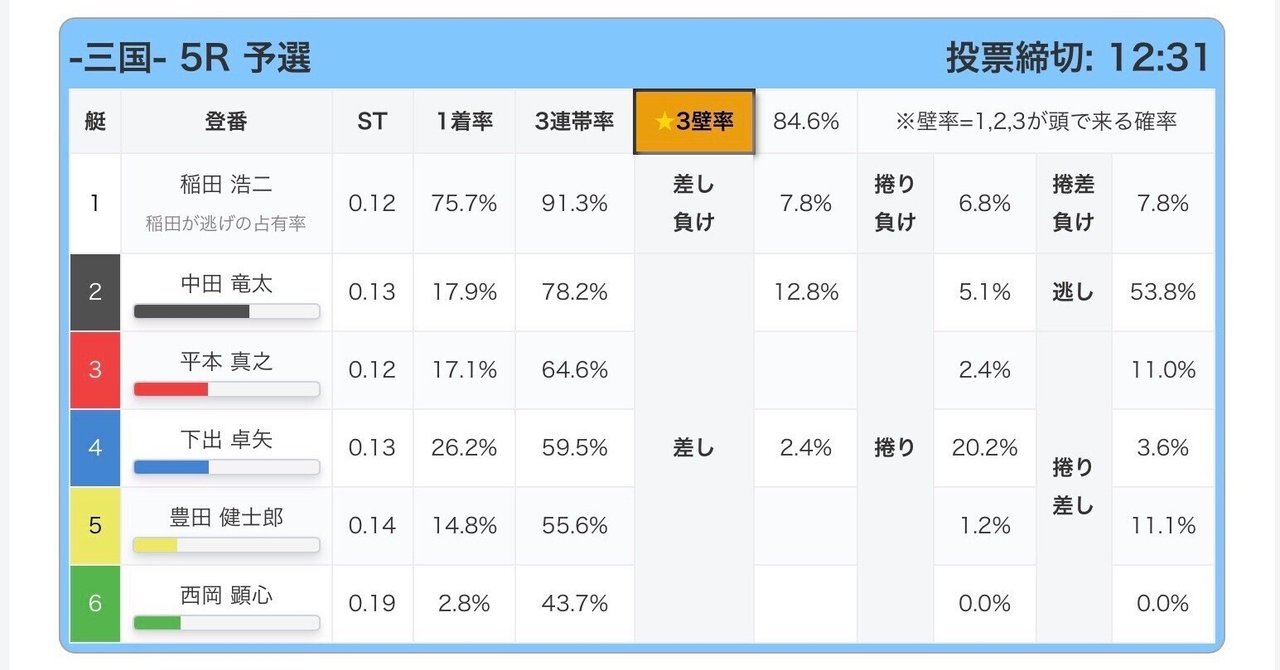
Task: Click the 登番 column header
Action: point(226,121)
